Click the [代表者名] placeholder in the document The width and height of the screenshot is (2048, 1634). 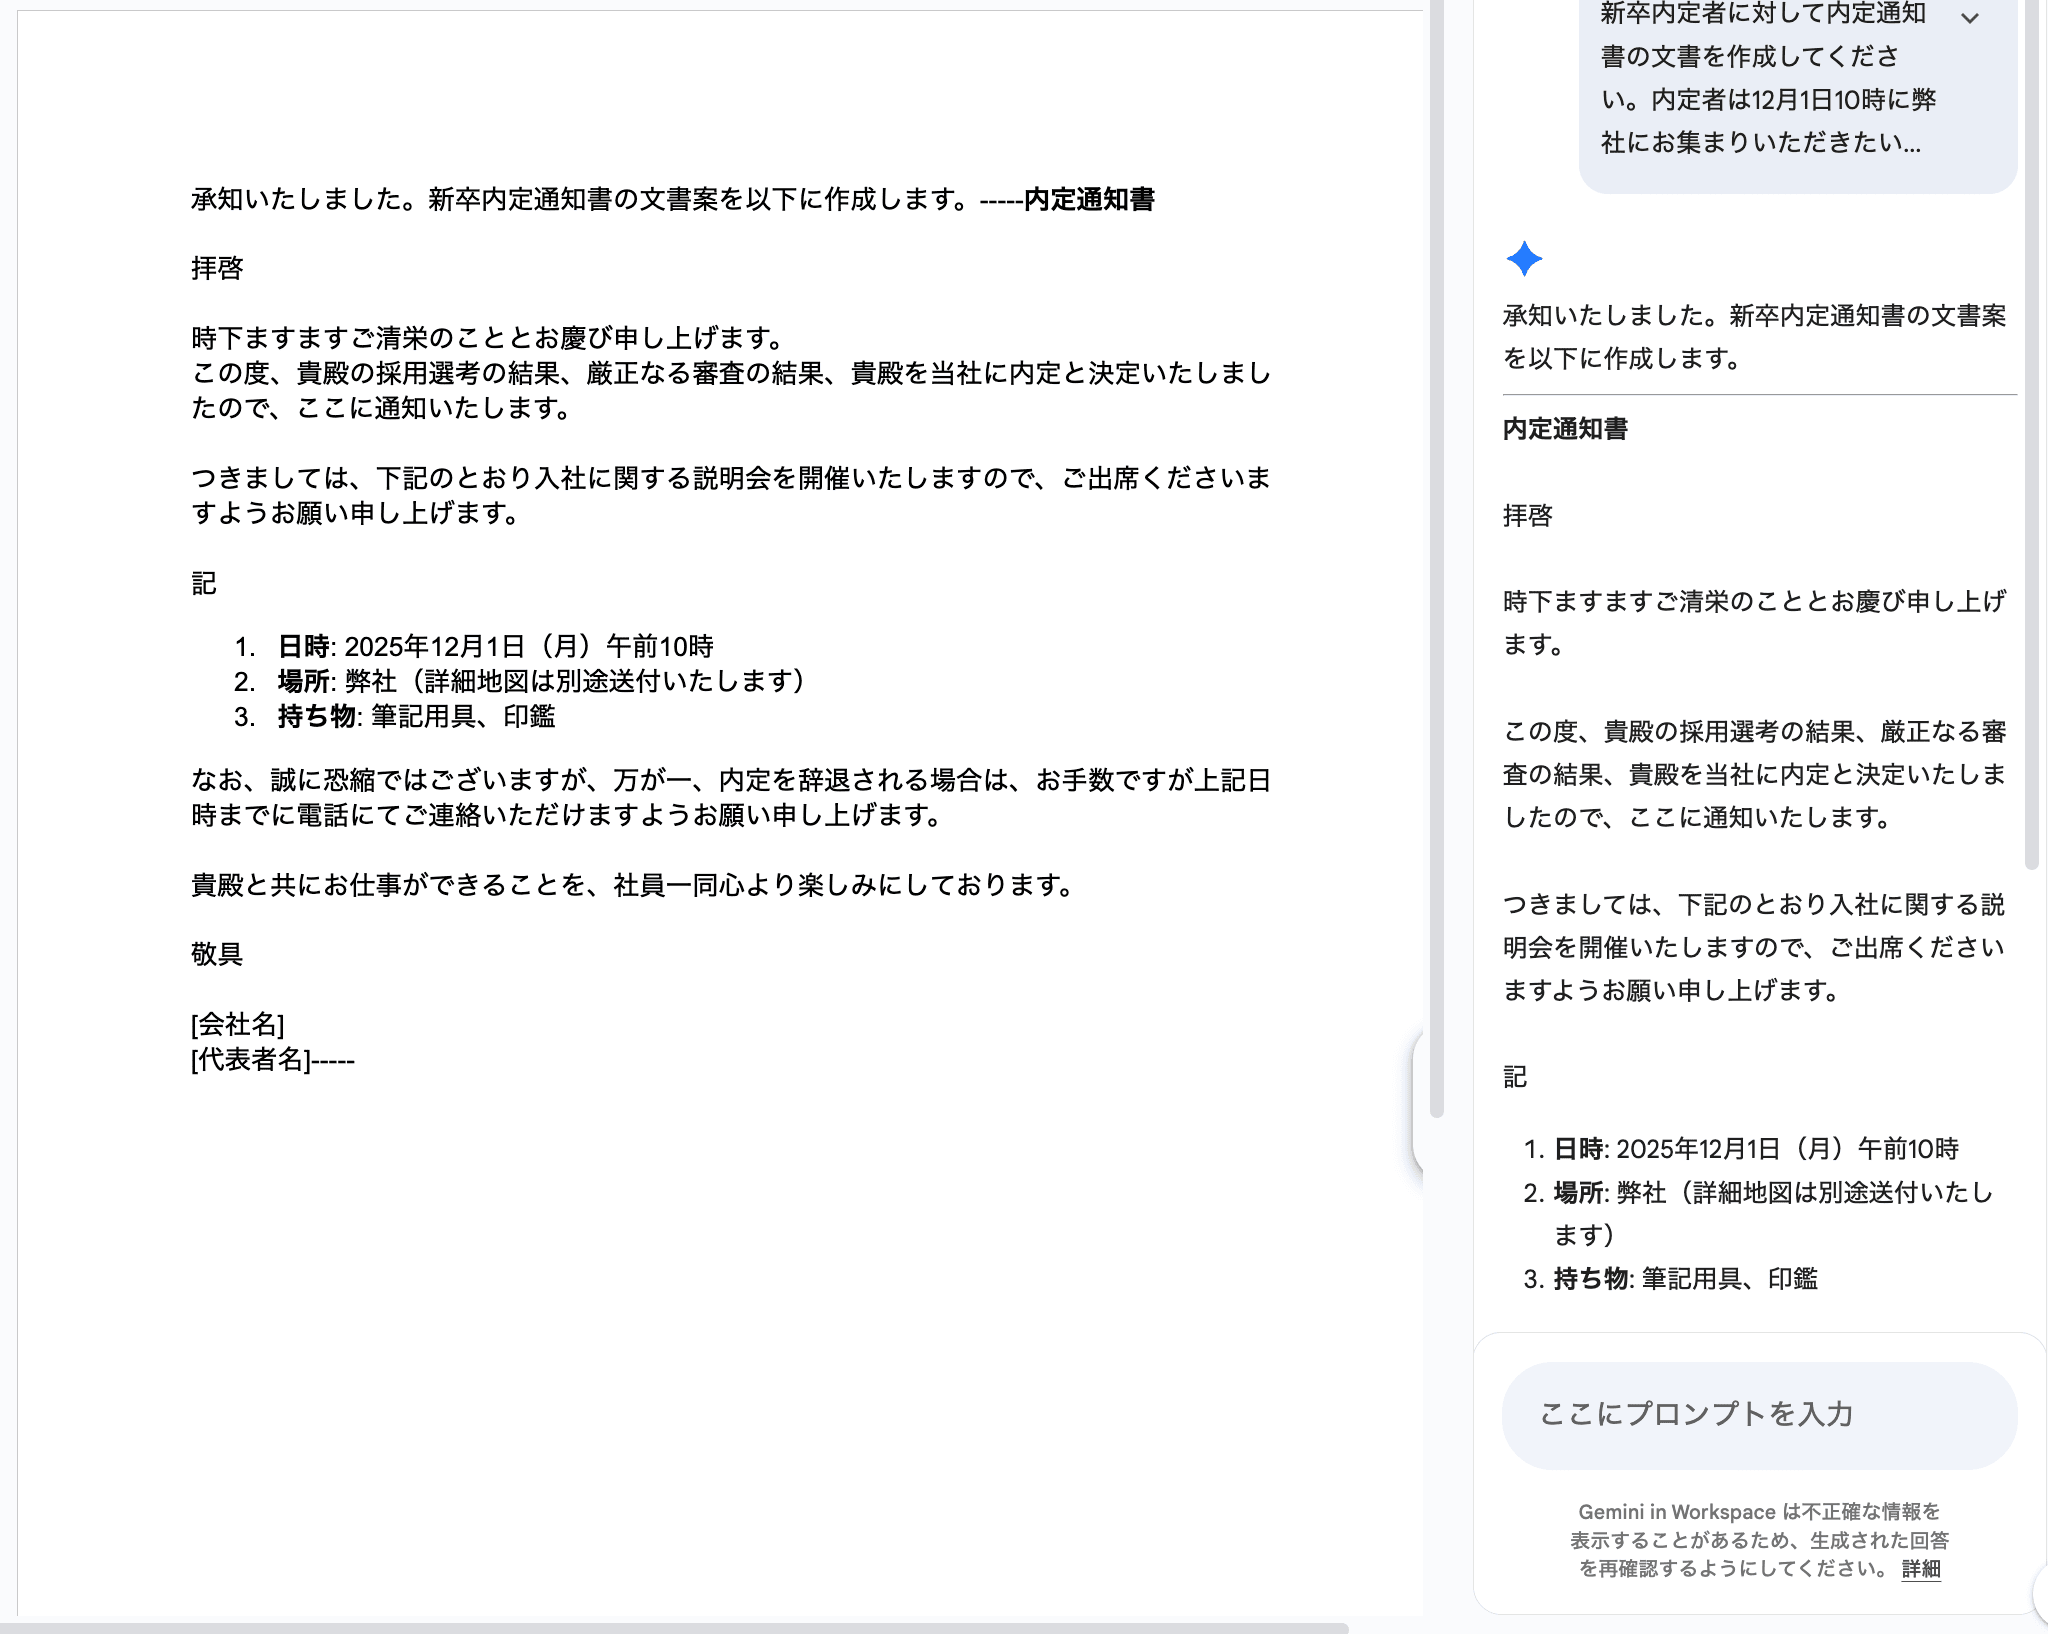(250, 1059)
